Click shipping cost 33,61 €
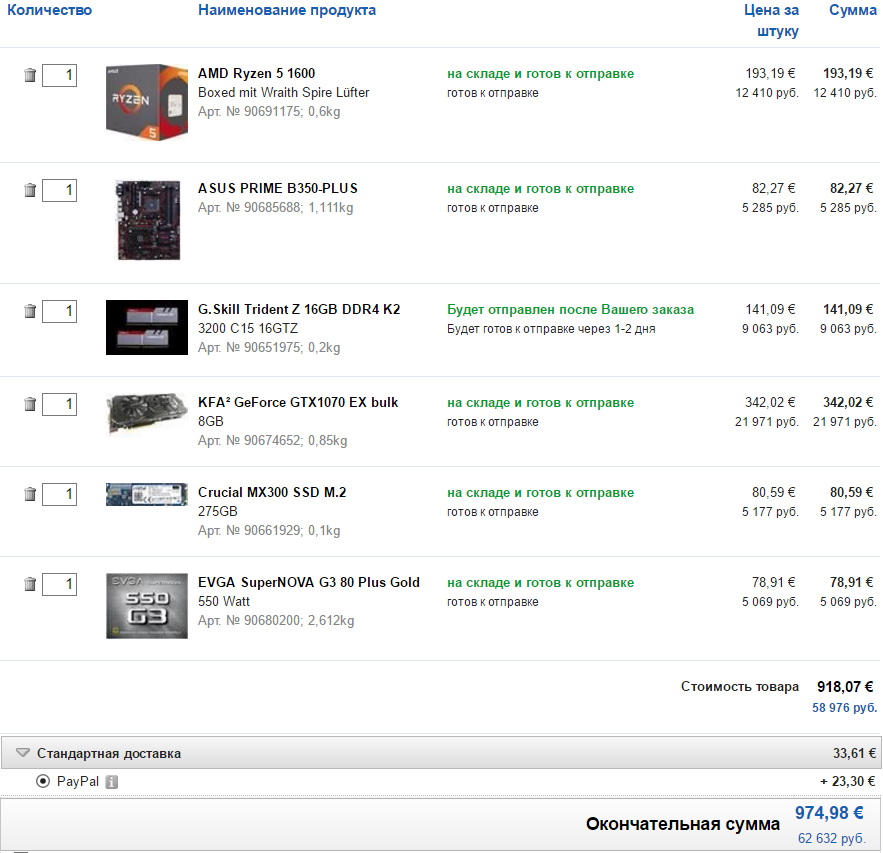This screenshot has height=853, width=883. [854, 753]
